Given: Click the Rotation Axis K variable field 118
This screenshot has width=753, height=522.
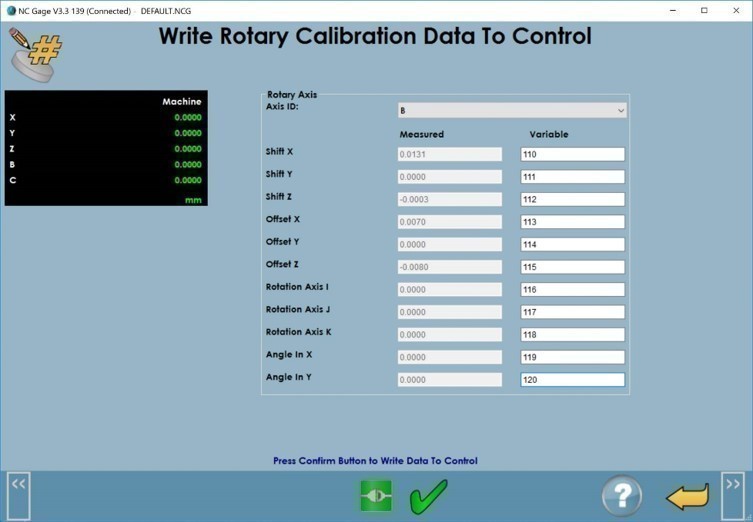Looking at the screenshot, I should pos(572,335).
